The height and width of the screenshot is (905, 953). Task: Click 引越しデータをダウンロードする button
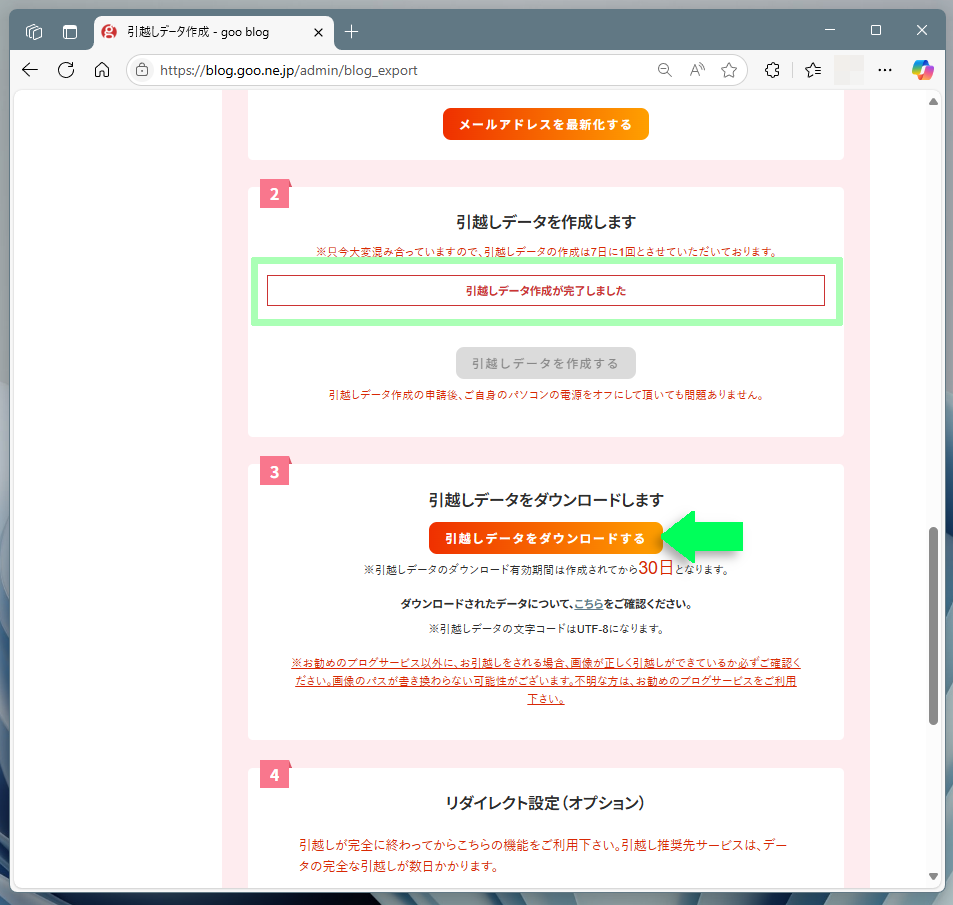point(545,538)
